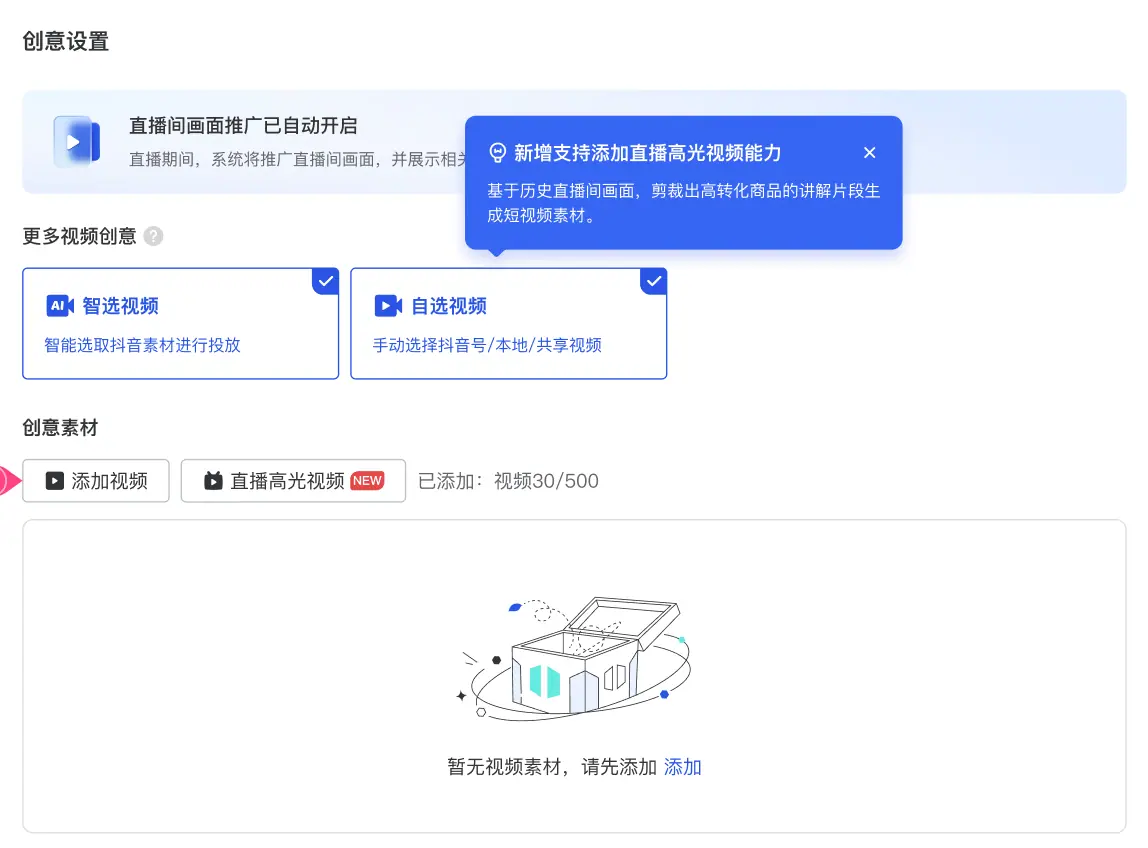The image size is (1148, 848).
Task: Click the 创意设置 page title
Action: [66, 41]
